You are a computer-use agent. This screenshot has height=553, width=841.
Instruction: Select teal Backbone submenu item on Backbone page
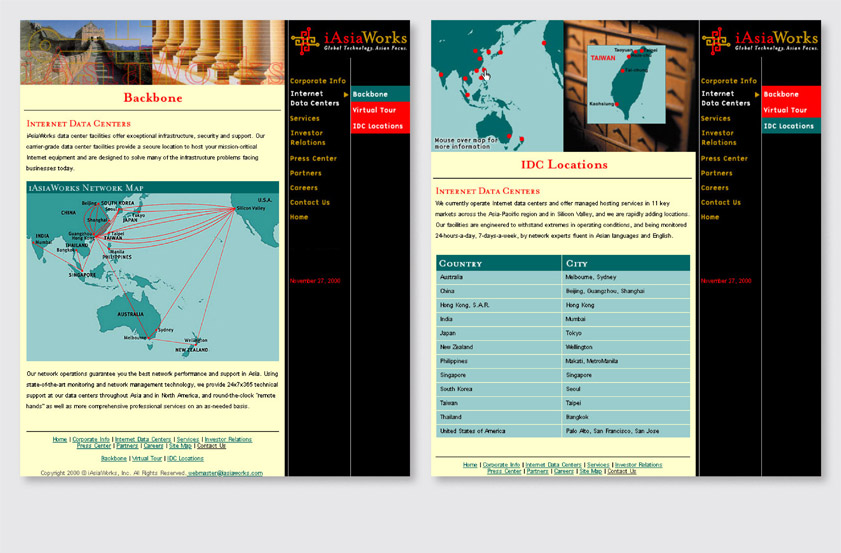380,94
